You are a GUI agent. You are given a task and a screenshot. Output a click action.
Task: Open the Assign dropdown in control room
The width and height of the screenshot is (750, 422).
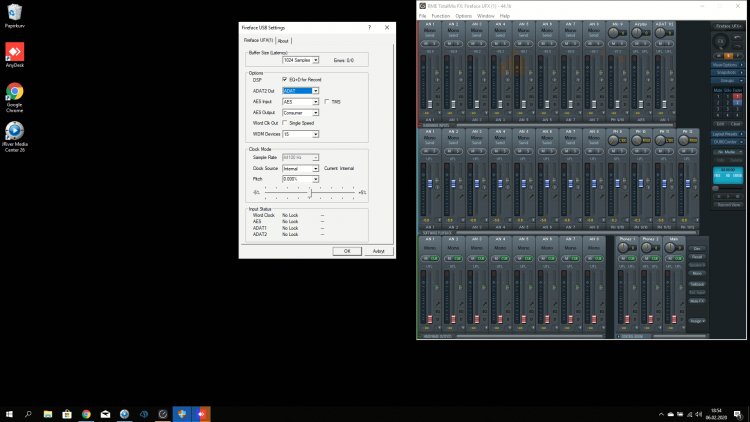tap(697, 321)
